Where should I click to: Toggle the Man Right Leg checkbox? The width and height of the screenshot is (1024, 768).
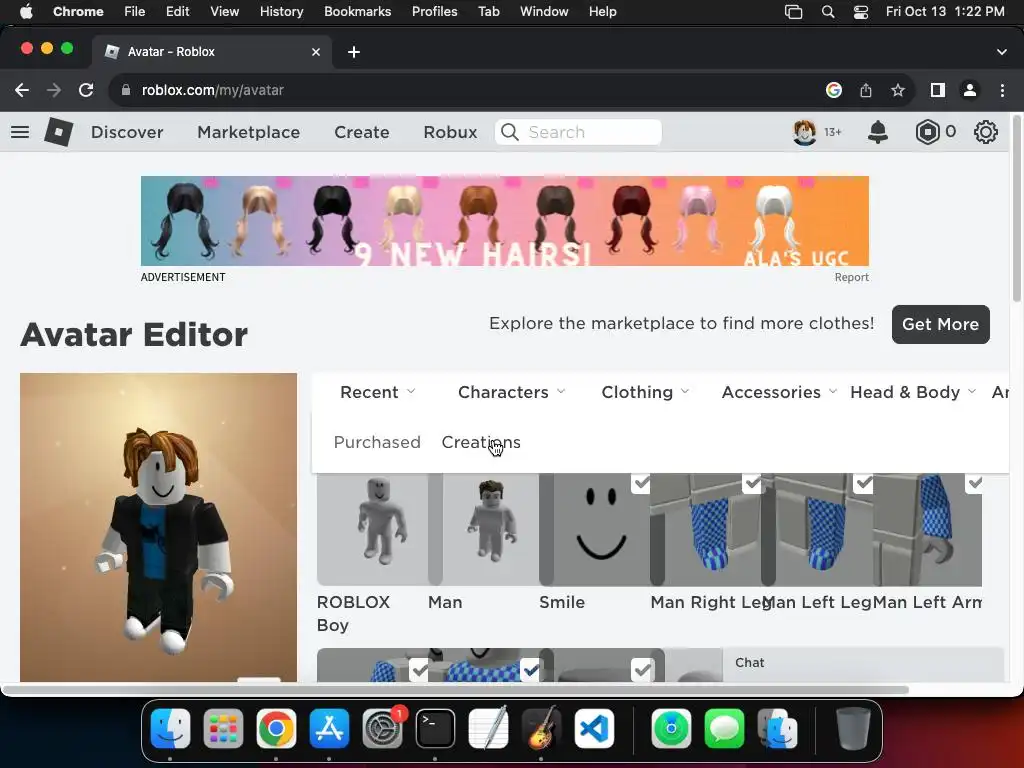[x=753, y=483]
